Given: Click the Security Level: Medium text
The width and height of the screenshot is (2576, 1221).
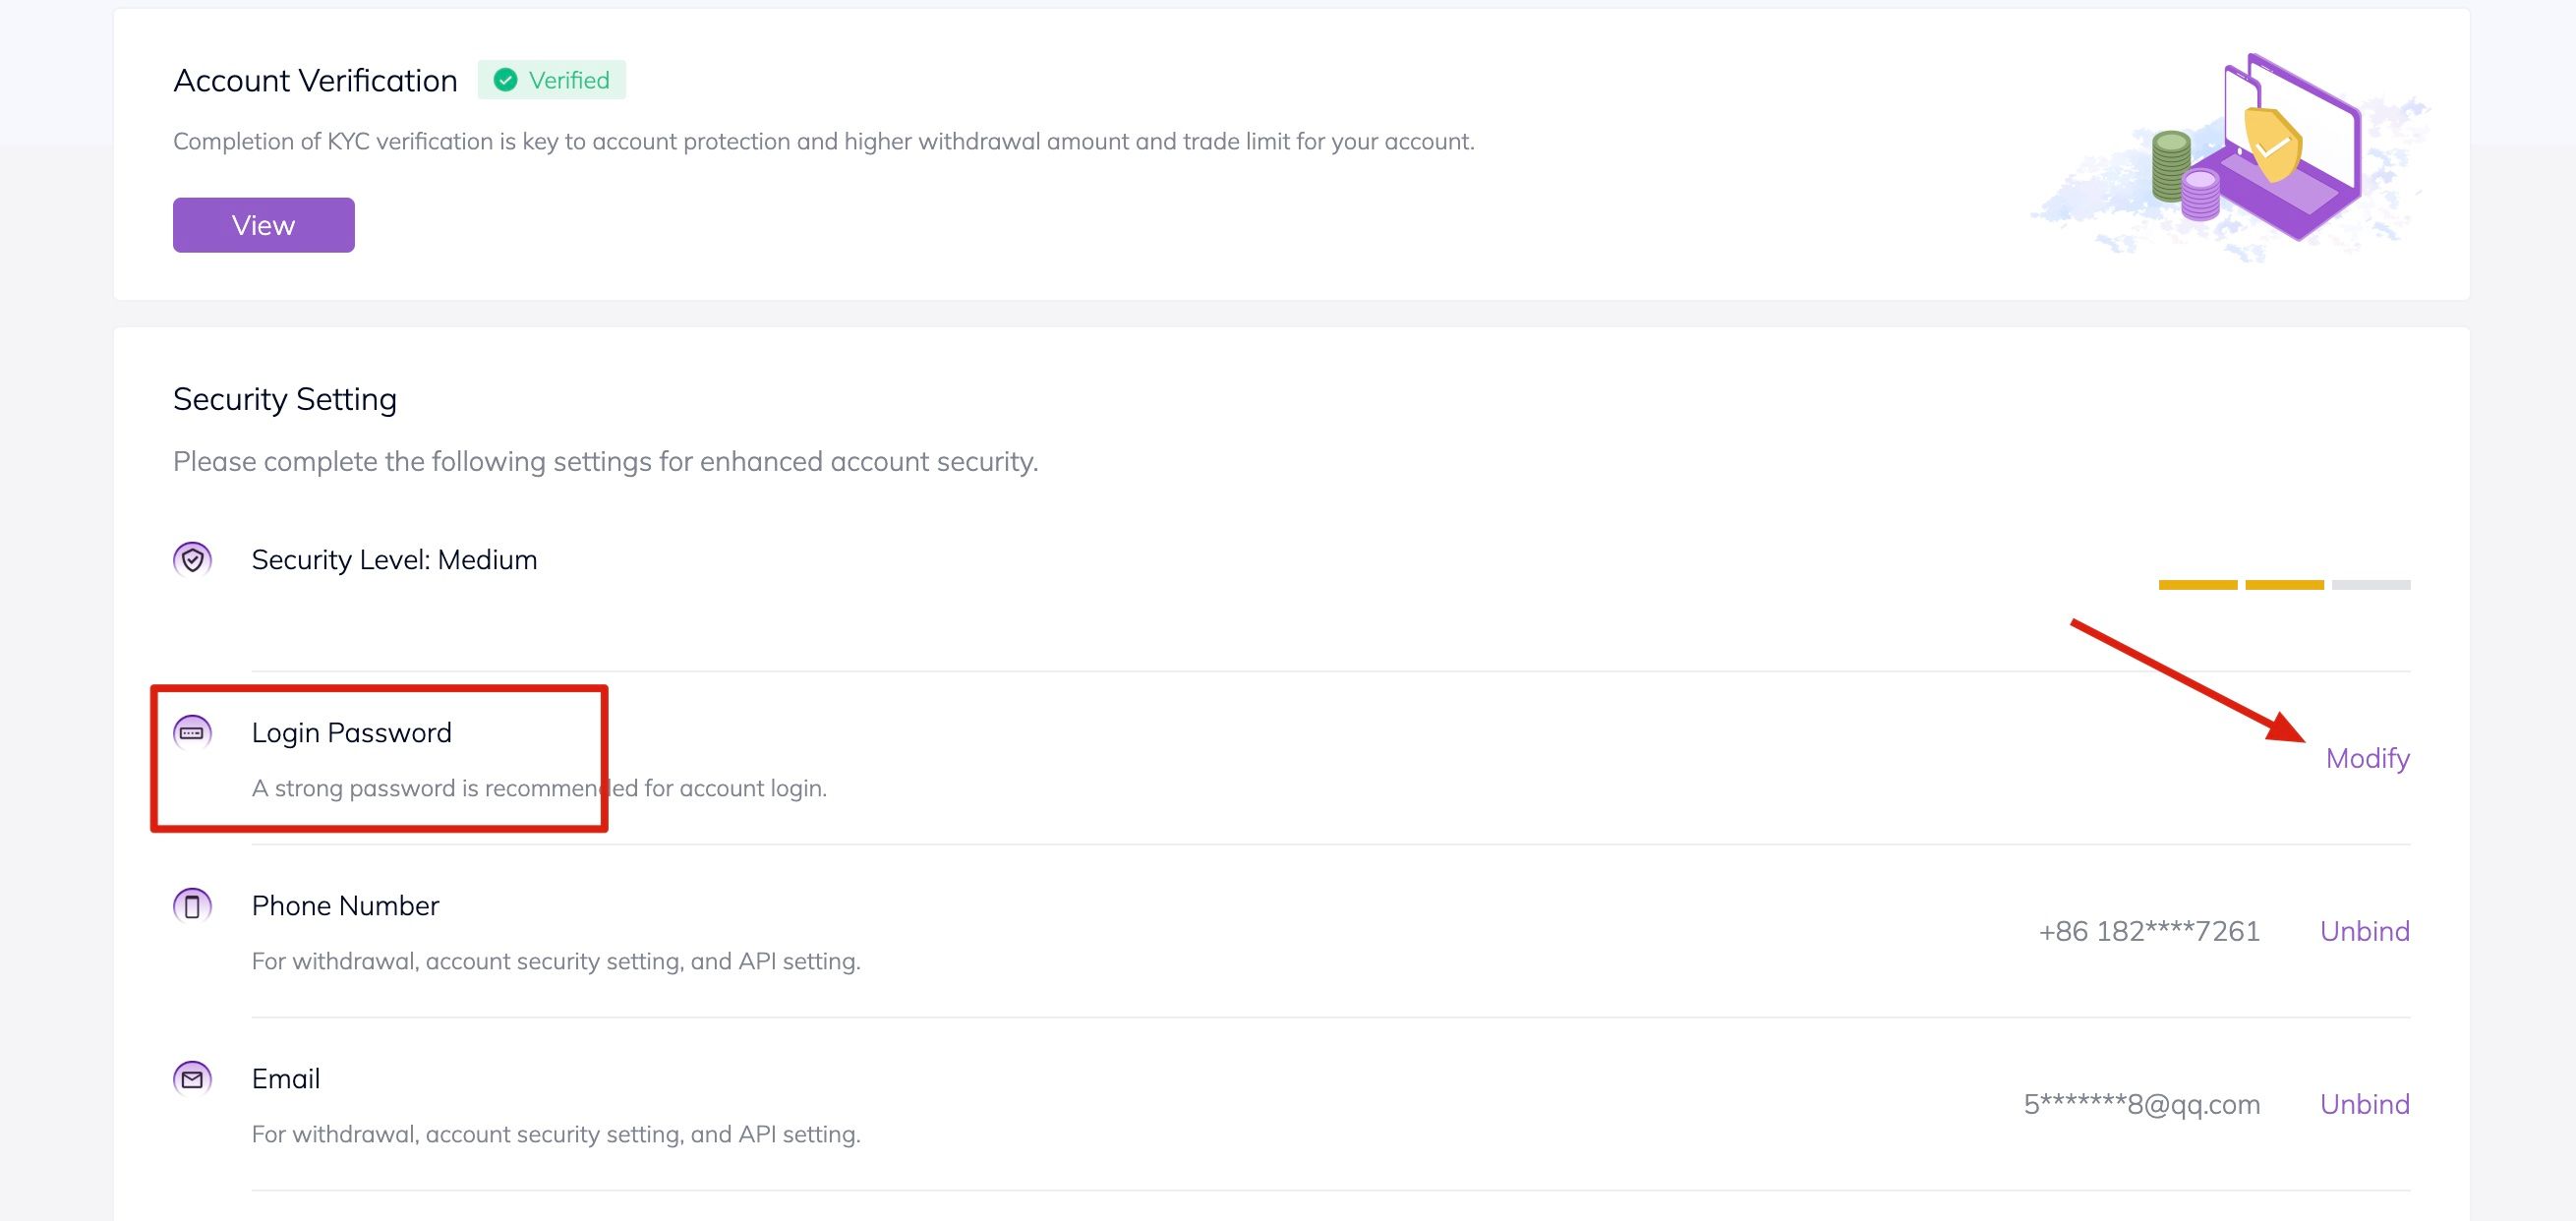Looking at the screenshot, I should pos(394,560).
